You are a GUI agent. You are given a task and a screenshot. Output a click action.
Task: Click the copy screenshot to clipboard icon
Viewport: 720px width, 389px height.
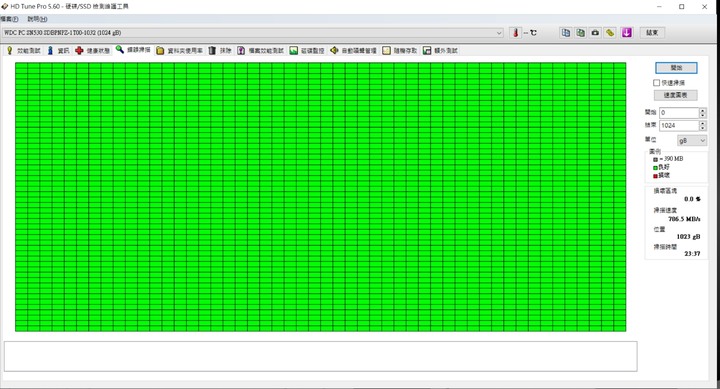pyautogui.click(x=580, y=33)
